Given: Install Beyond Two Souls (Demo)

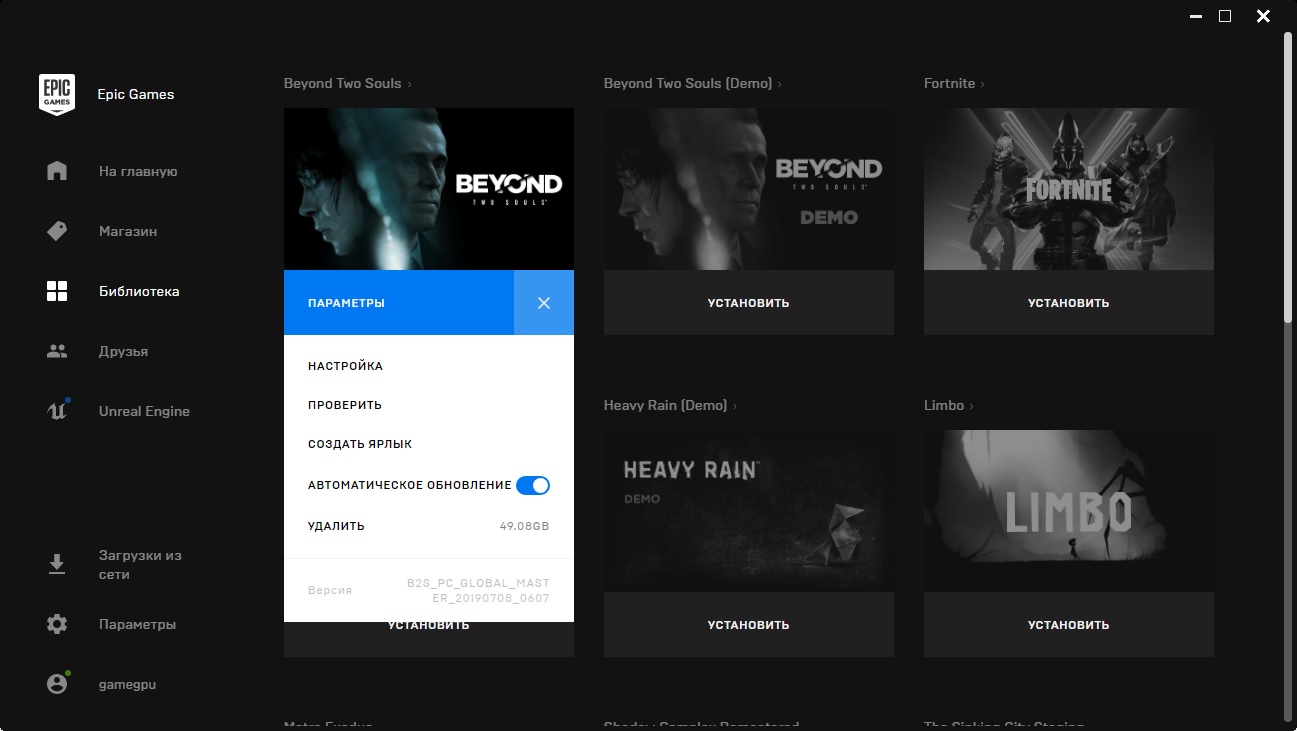Looking at the screenshot, I should [x=749, y=302].
